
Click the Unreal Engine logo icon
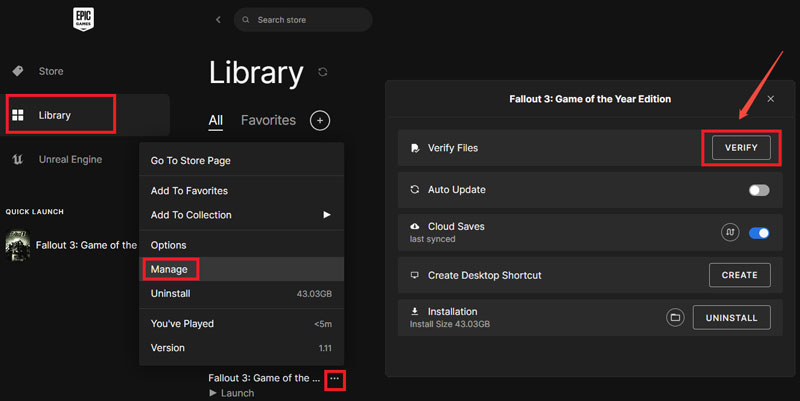point(17,159)
